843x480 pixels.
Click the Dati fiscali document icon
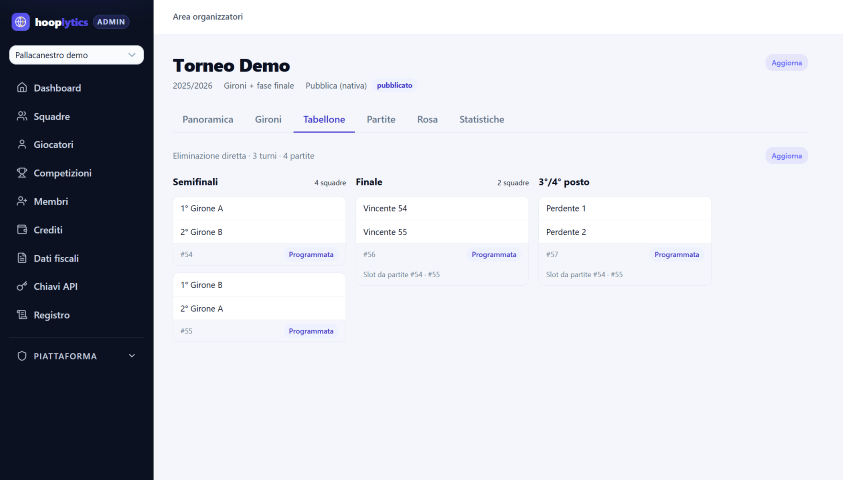[22, 258]
